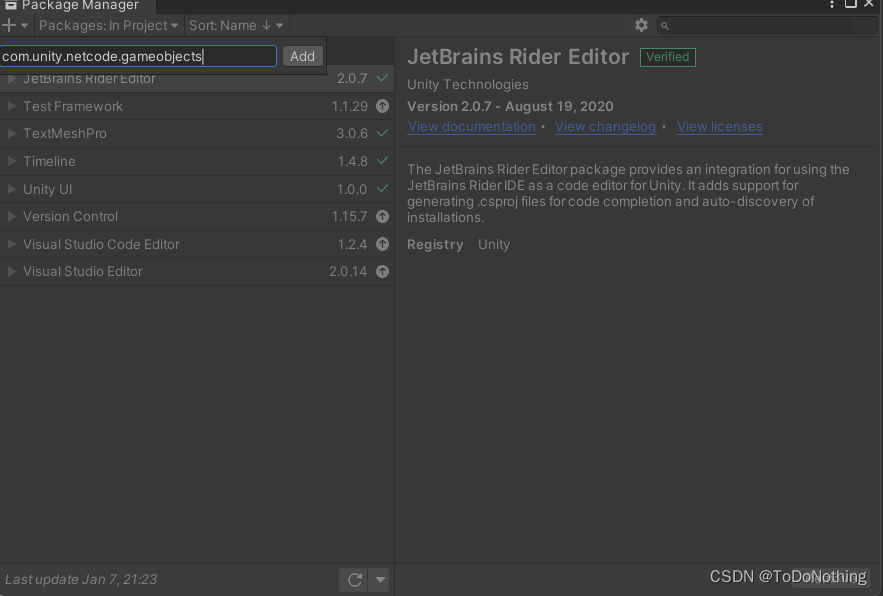Open the View licenses link
The image size is (883, 596).
[x=720, y=127]
